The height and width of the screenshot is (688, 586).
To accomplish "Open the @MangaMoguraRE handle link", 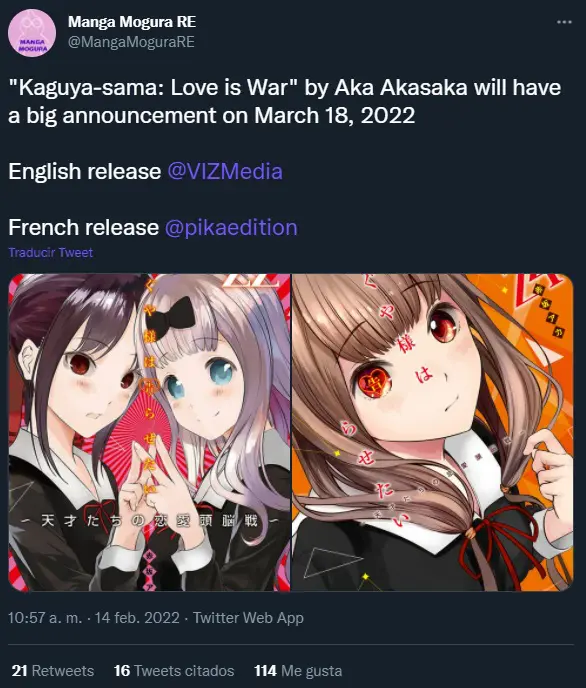I will 131,42.
